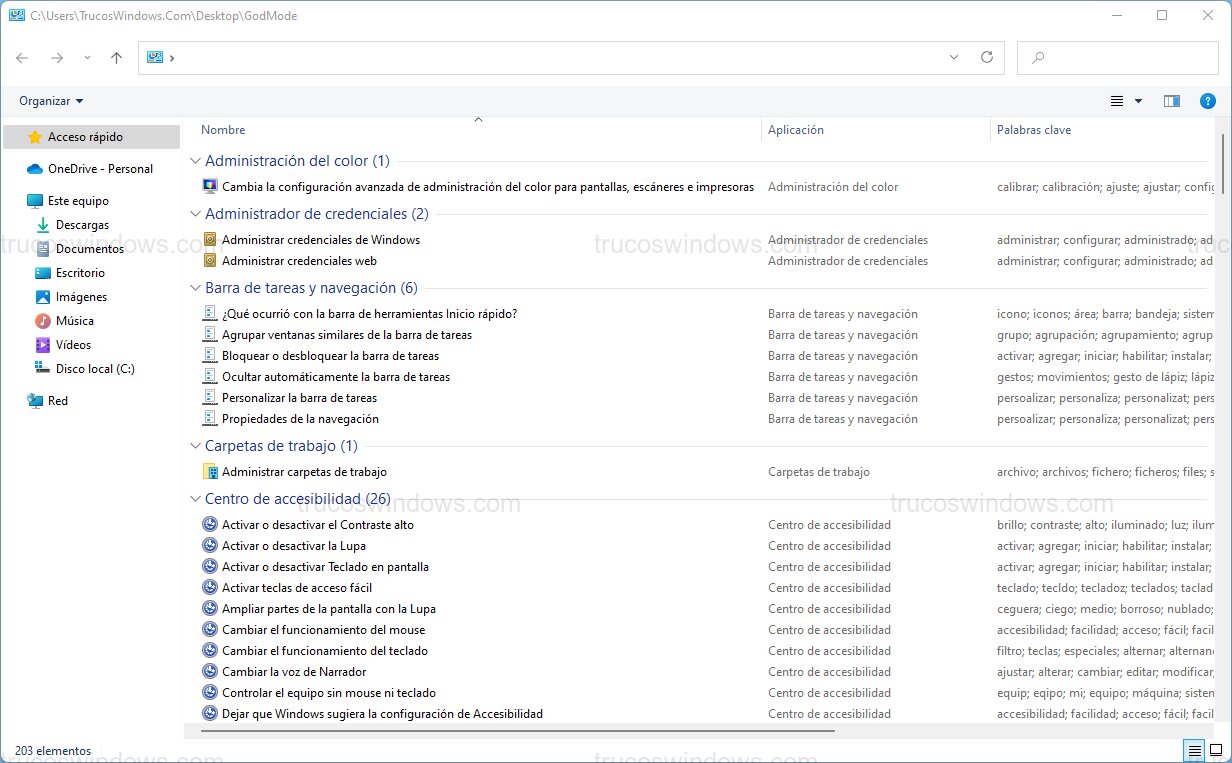
Task: Switch to large icons view from status bar
Action: (1215, 750)
